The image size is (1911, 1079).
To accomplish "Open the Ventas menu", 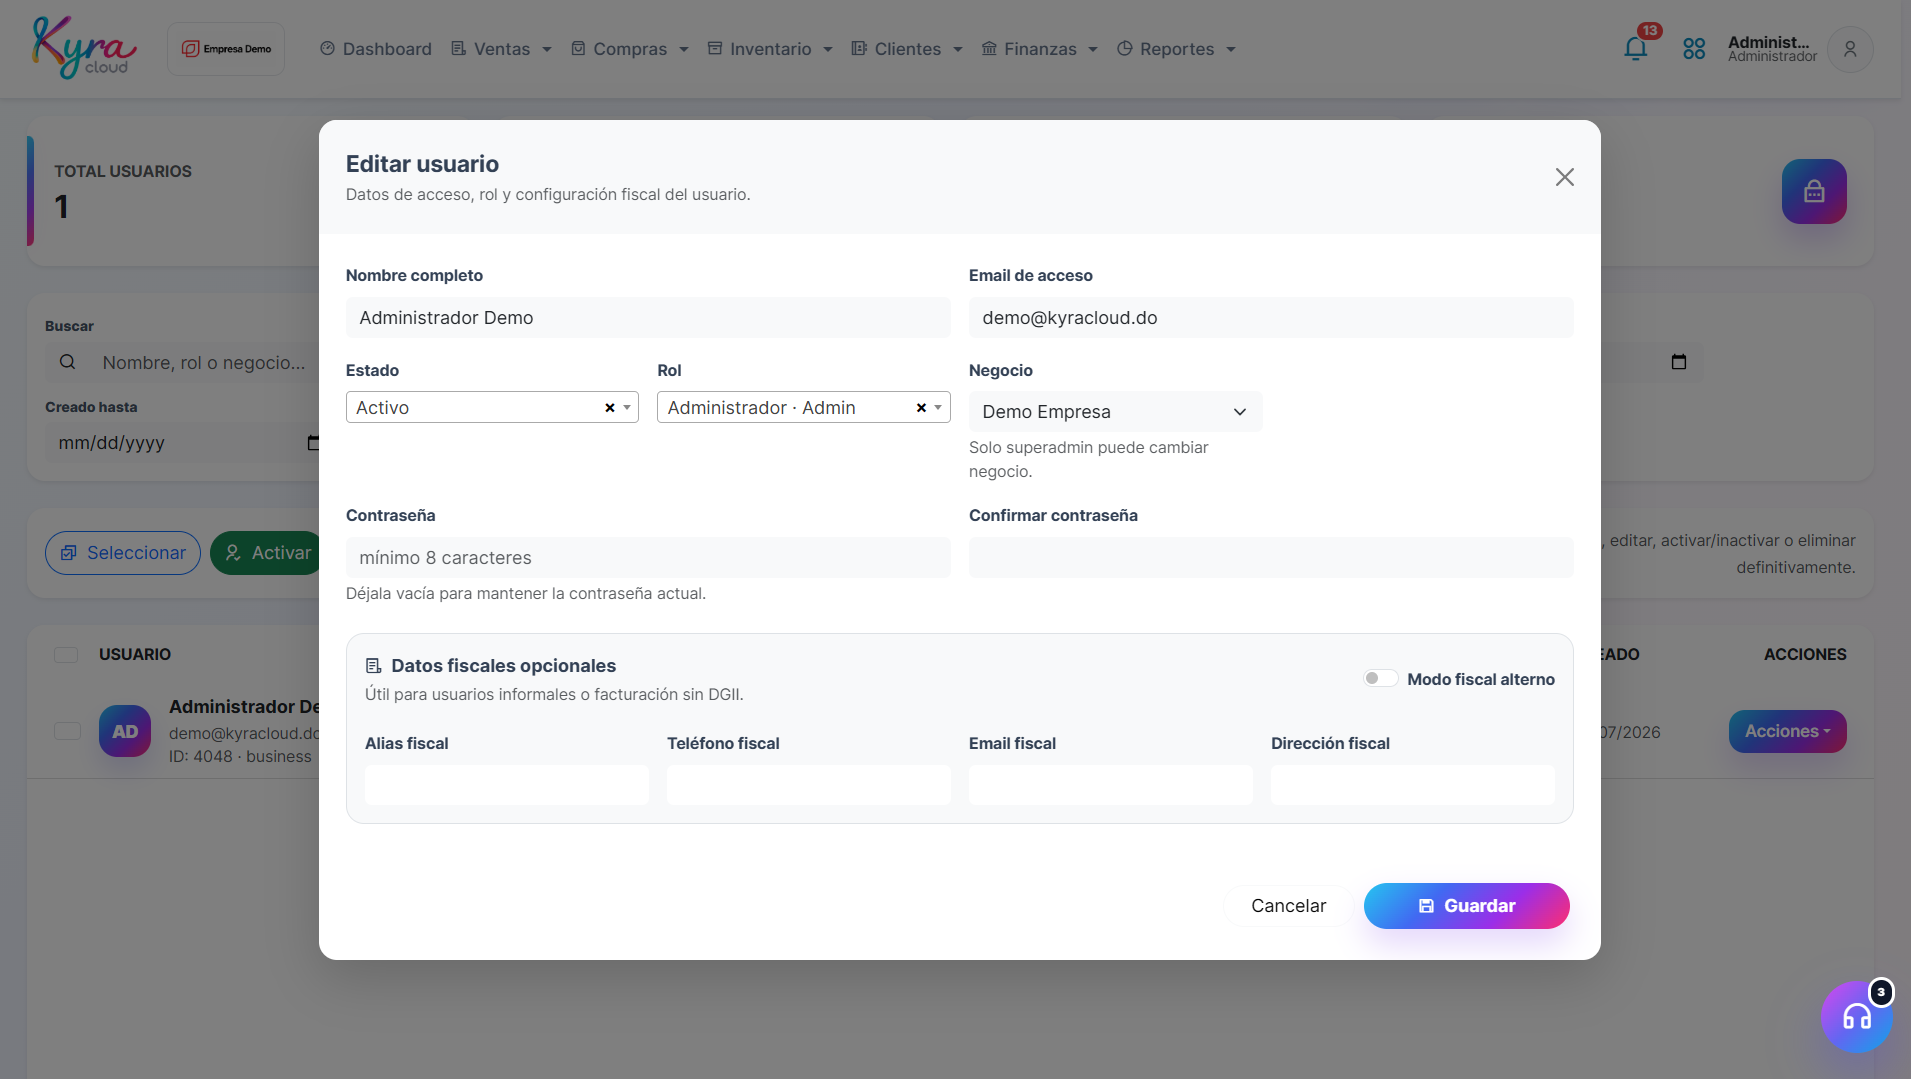I will coord(501,49).
